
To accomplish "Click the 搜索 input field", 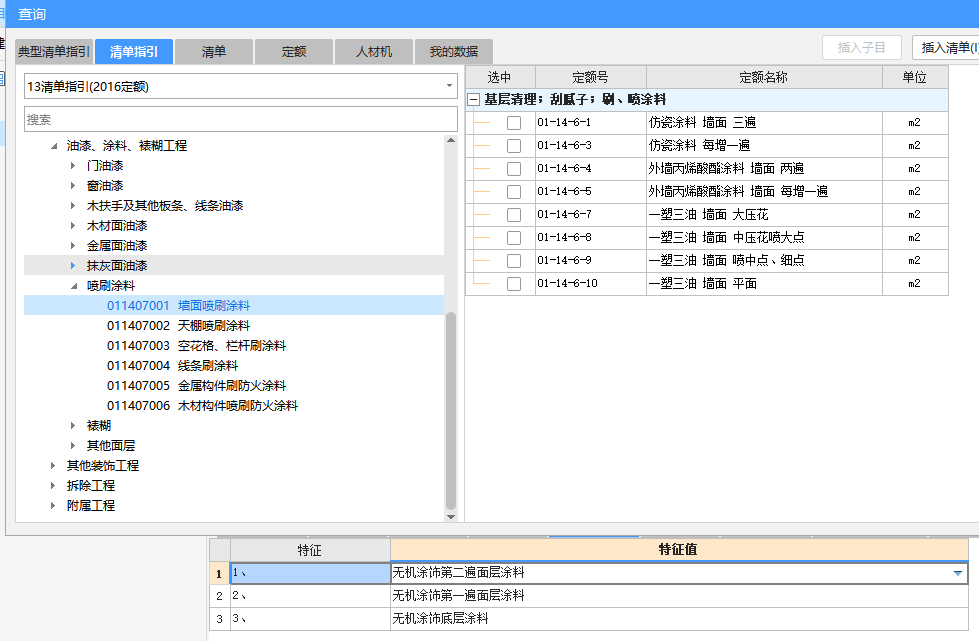I will coord(240,119).
